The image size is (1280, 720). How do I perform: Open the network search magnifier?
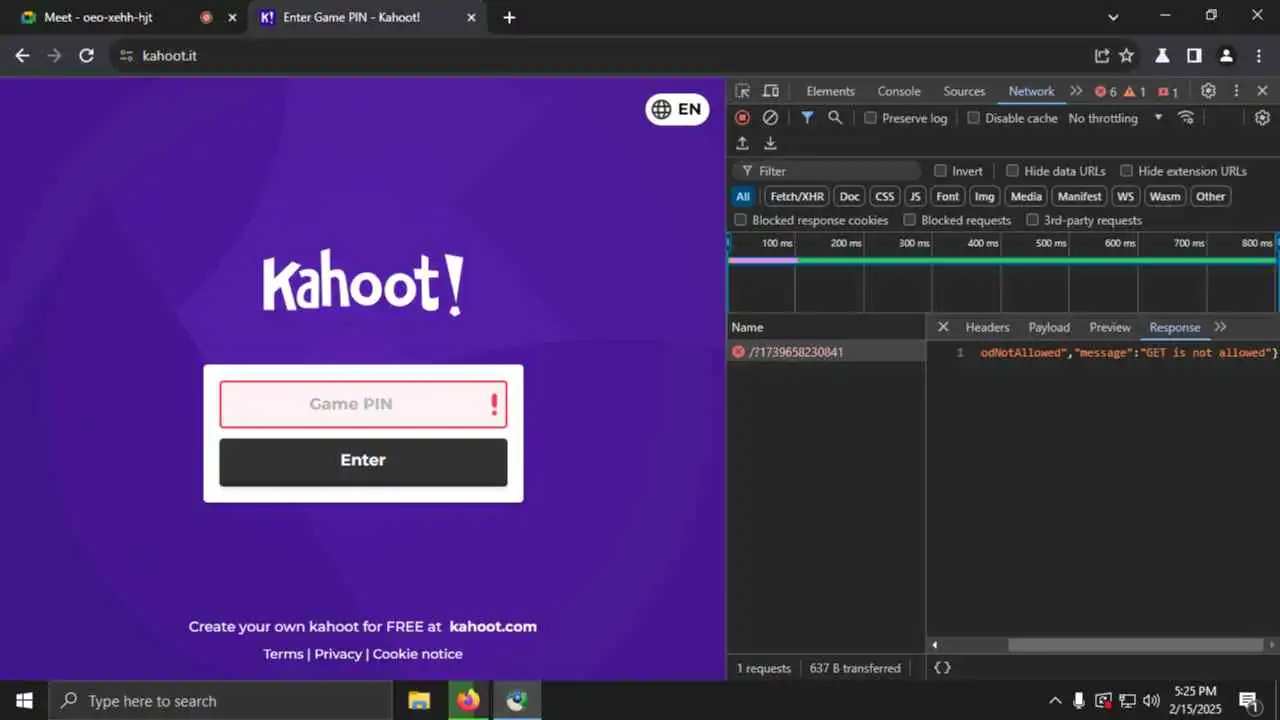click(835, 117)
